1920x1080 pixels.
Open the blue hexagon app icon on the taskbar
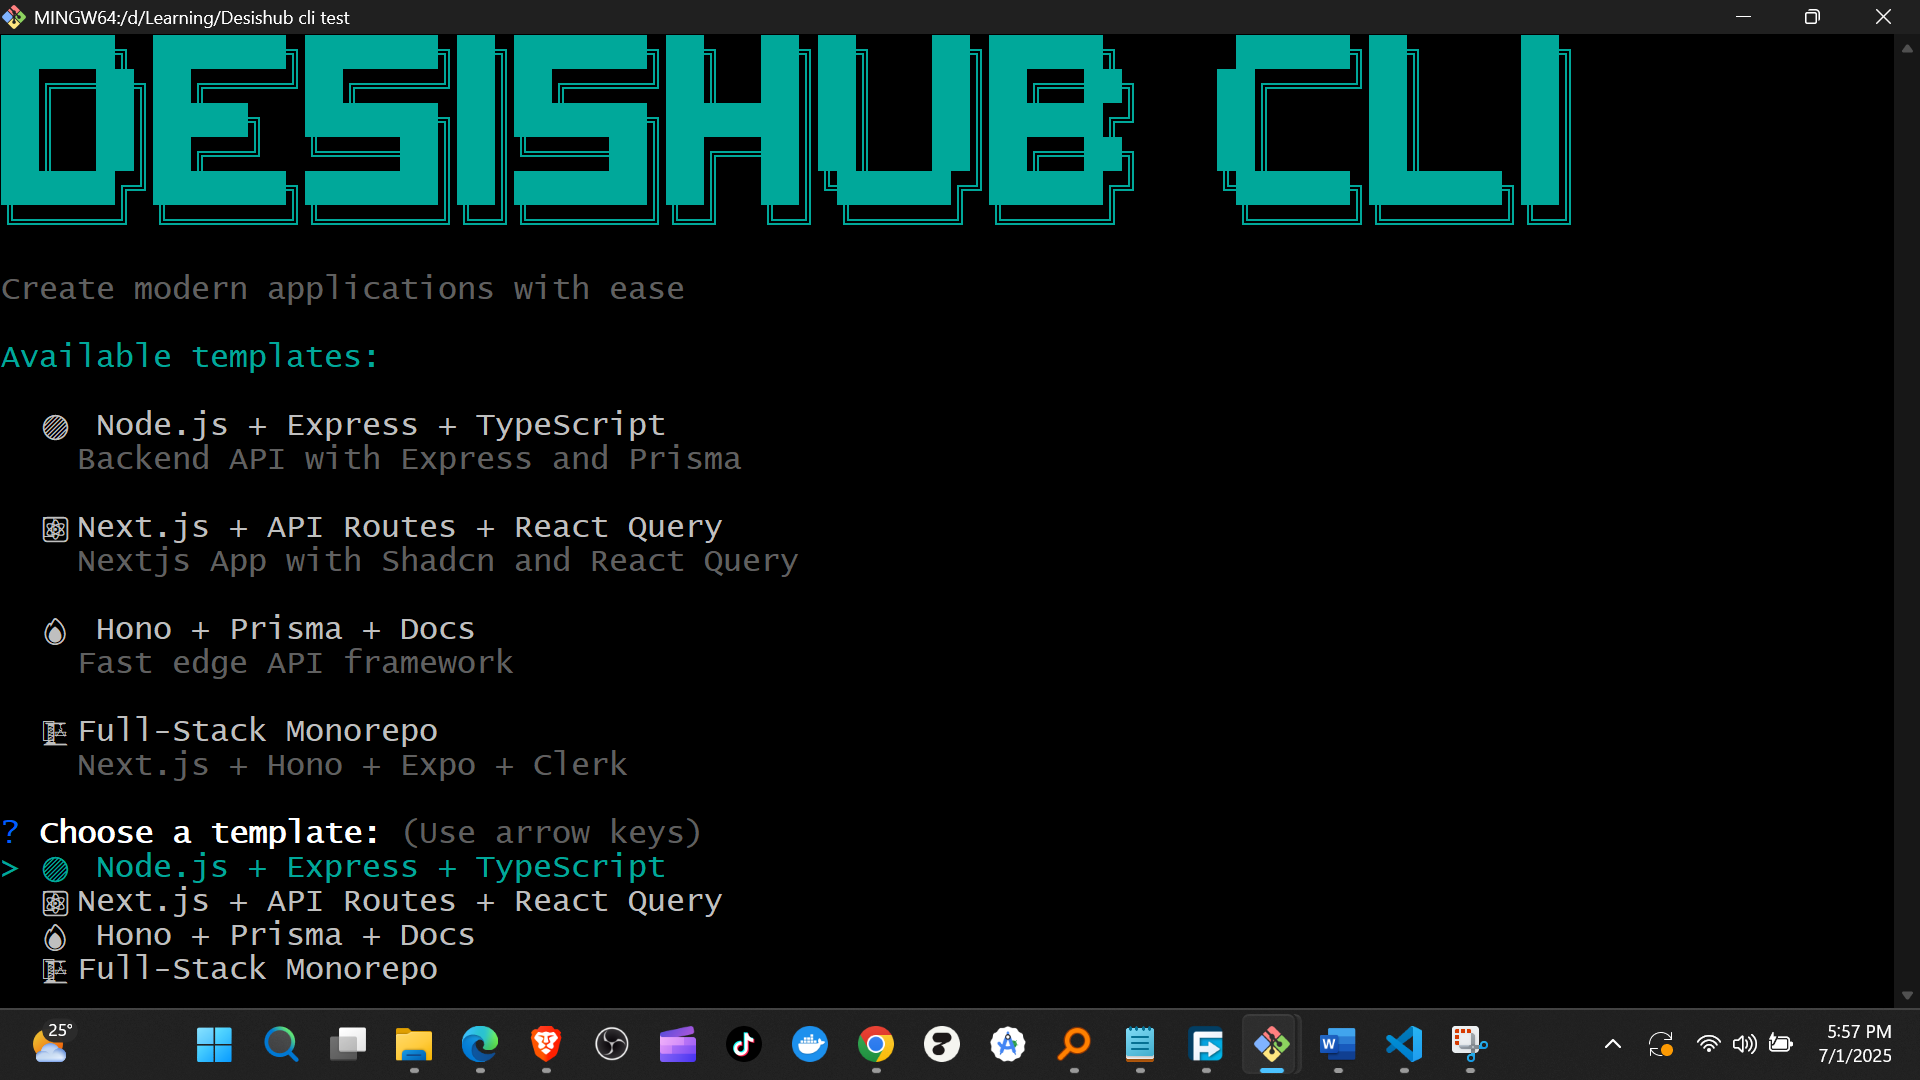[1007, 1045]
